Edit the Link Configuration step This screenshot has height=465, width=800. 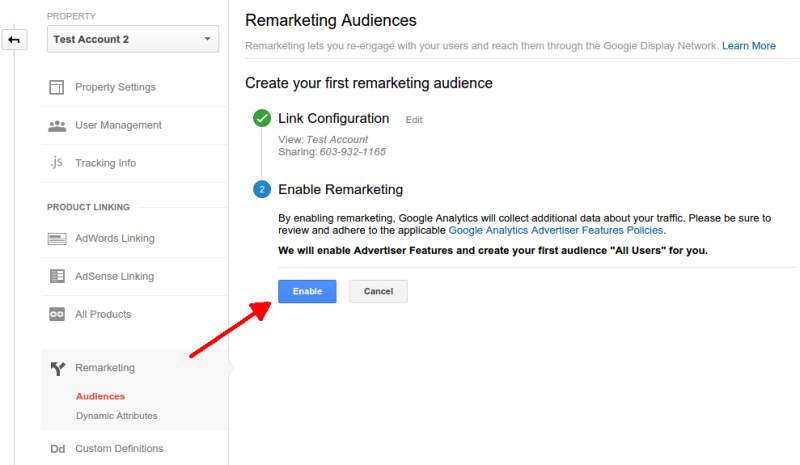pyautogui.click(x=414, y=120)
